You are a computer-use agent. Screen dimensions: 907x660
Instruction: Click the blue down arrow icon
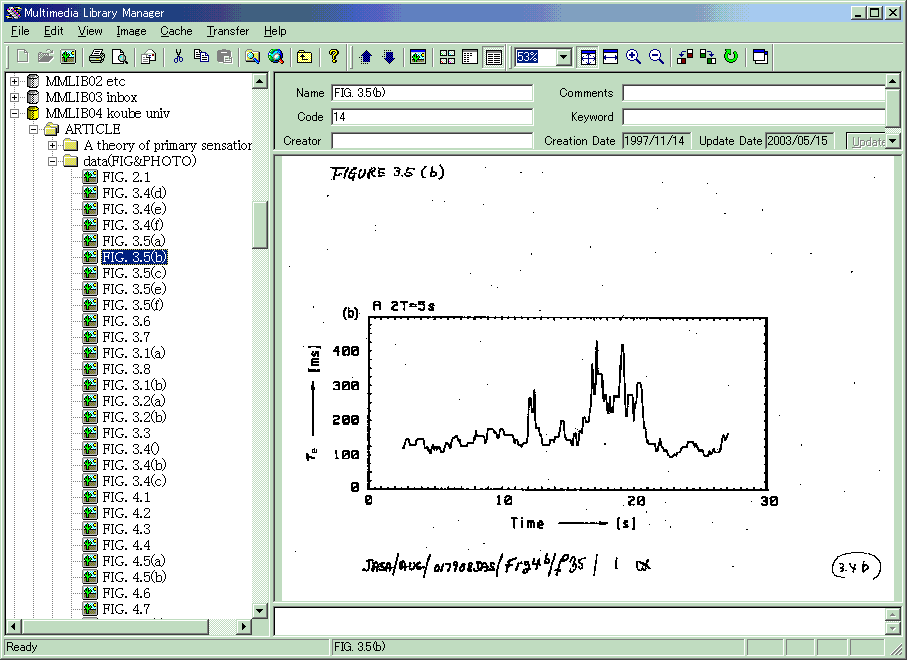click(x=389, y=56)
